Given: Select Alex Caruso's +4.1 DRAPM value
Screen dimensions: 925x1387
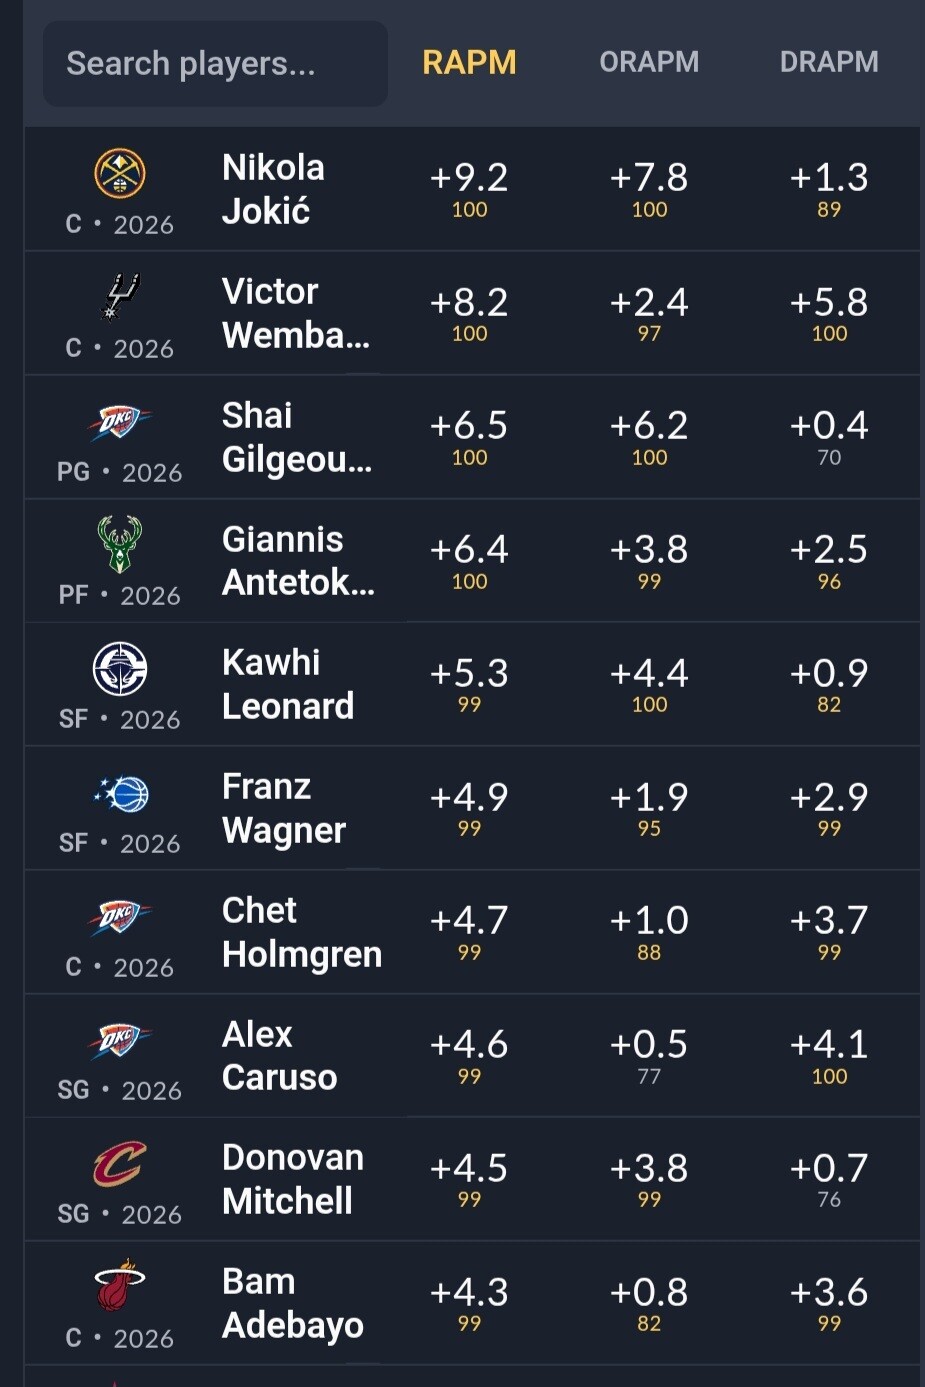Looking at the screenshot, I should (829, 1045).
